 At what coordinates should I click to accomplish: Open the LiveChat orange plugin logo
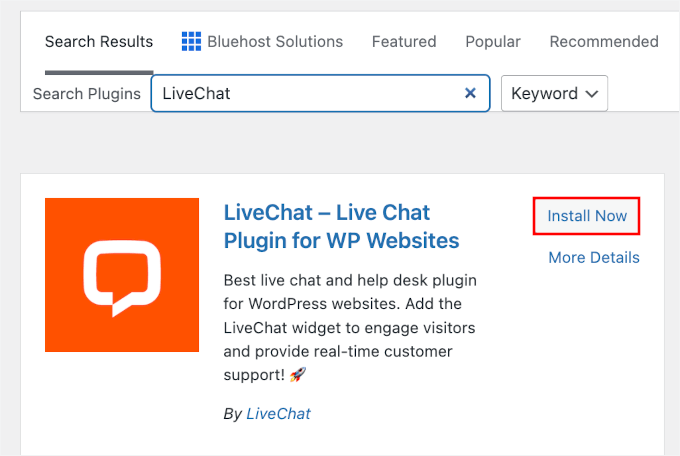(122, 275)
